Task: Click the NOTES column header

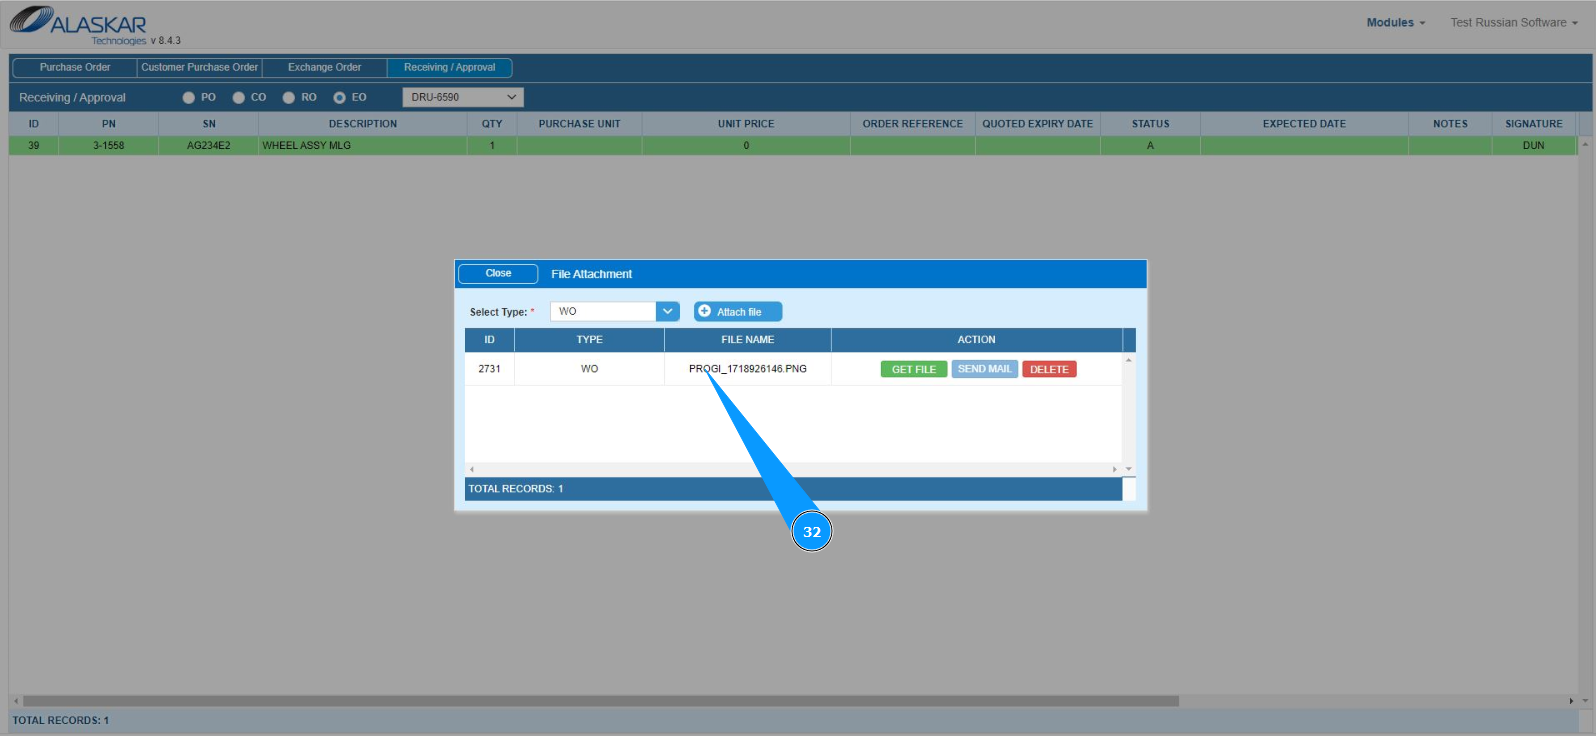Action: (x=1450, y=124)
